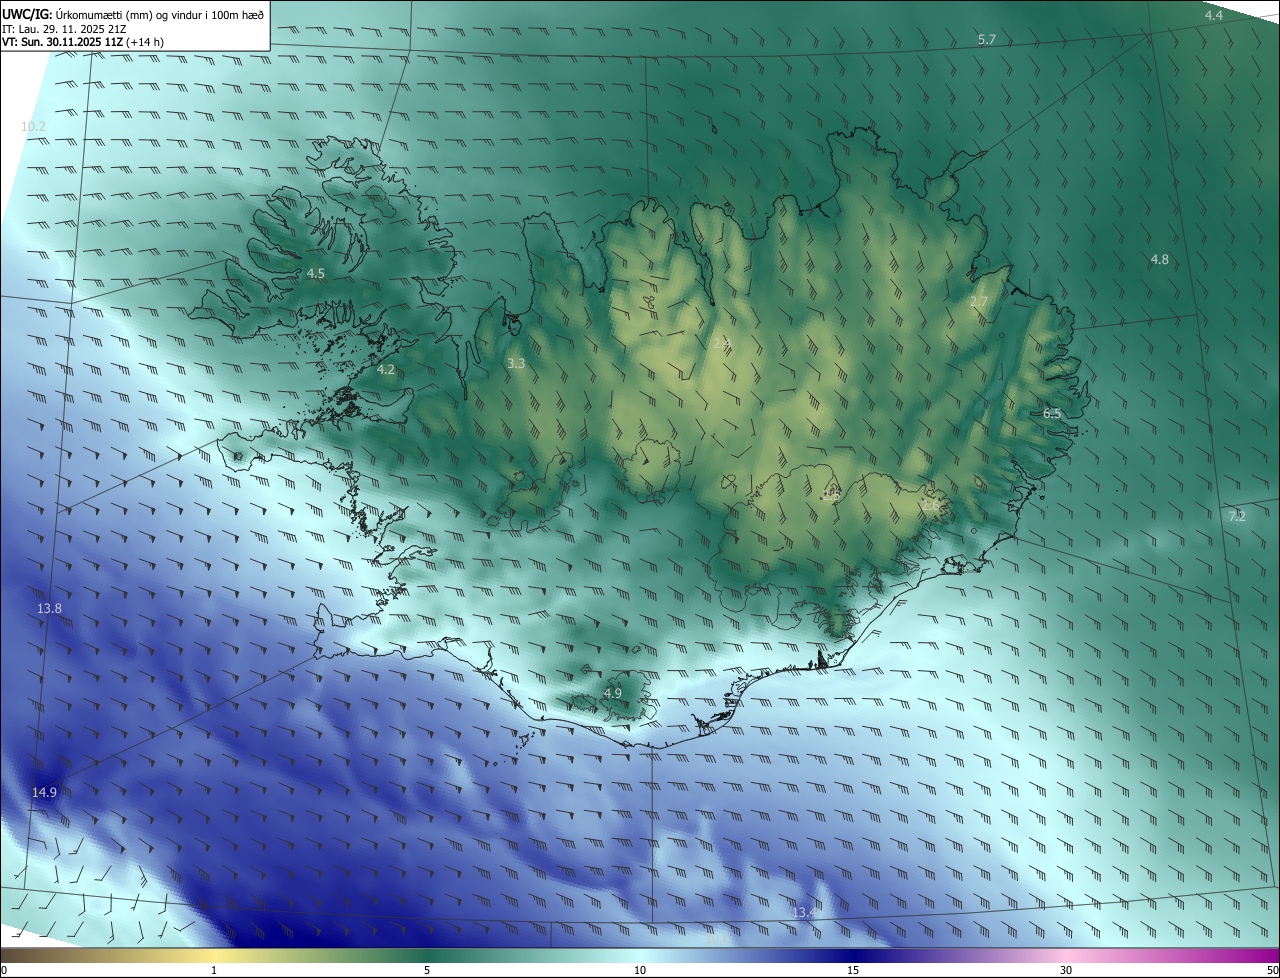
Task: Click the 14.9 value label on the map
Action: click(44, 792)
